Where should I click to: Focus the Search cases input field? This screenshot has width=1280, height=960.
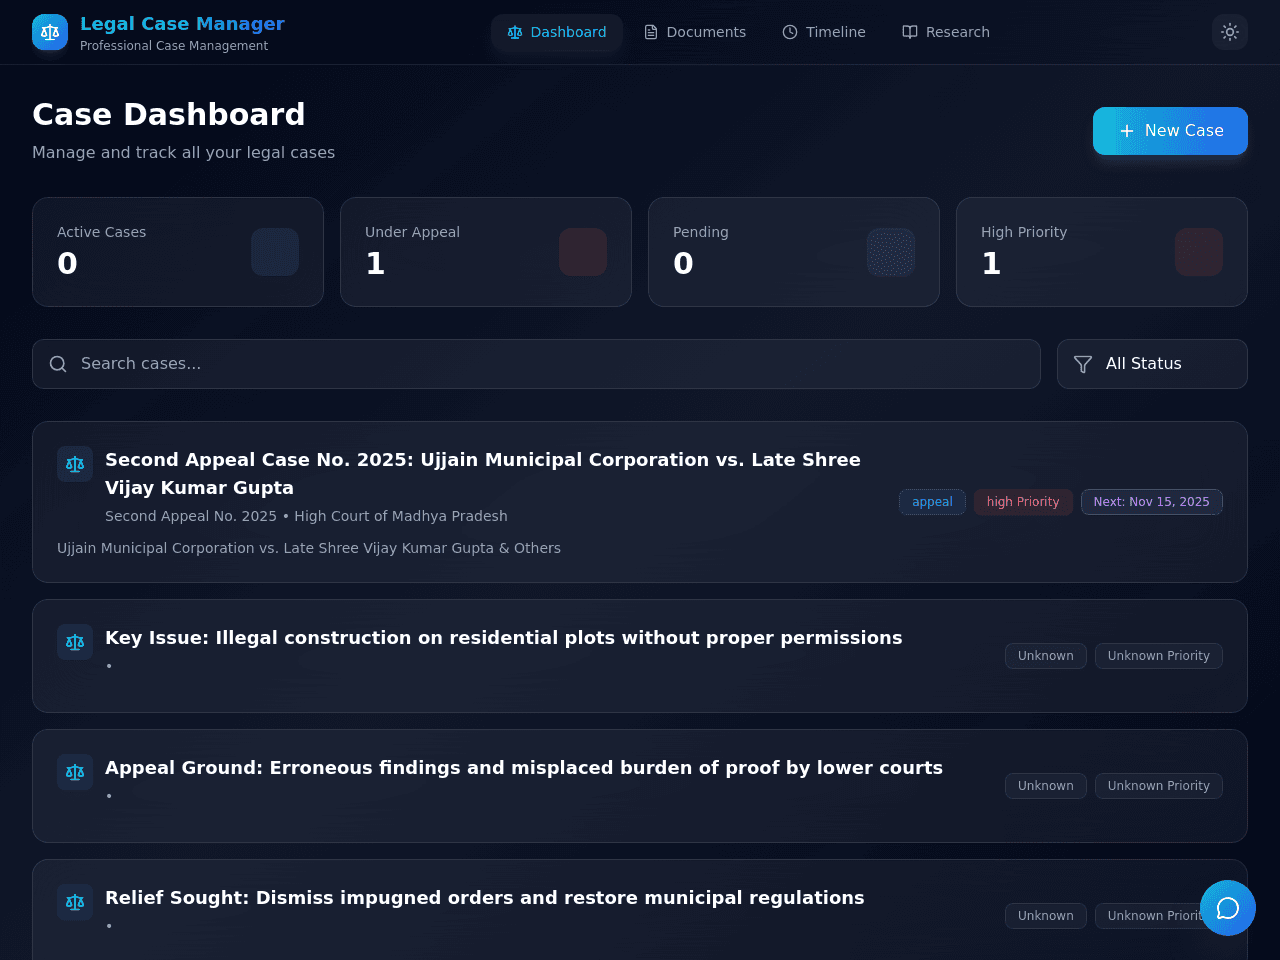coord(536,364)
